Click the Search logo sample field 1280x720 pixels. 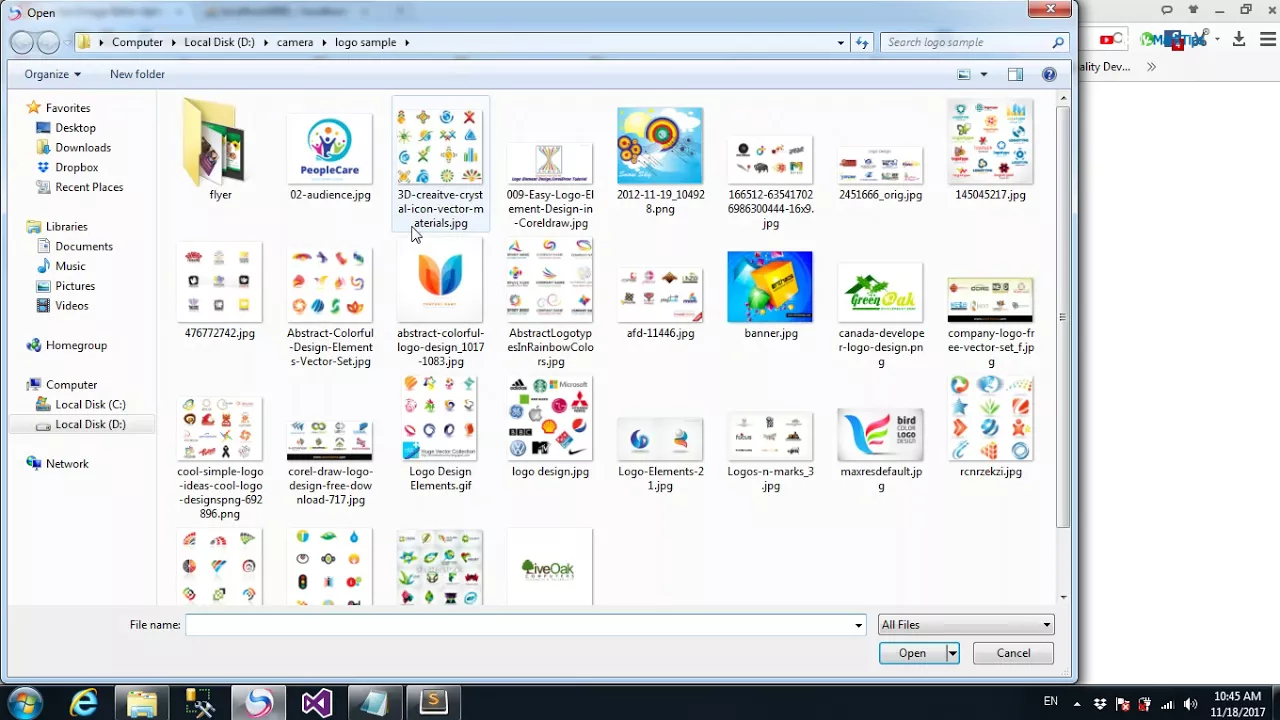pos(965,42)
